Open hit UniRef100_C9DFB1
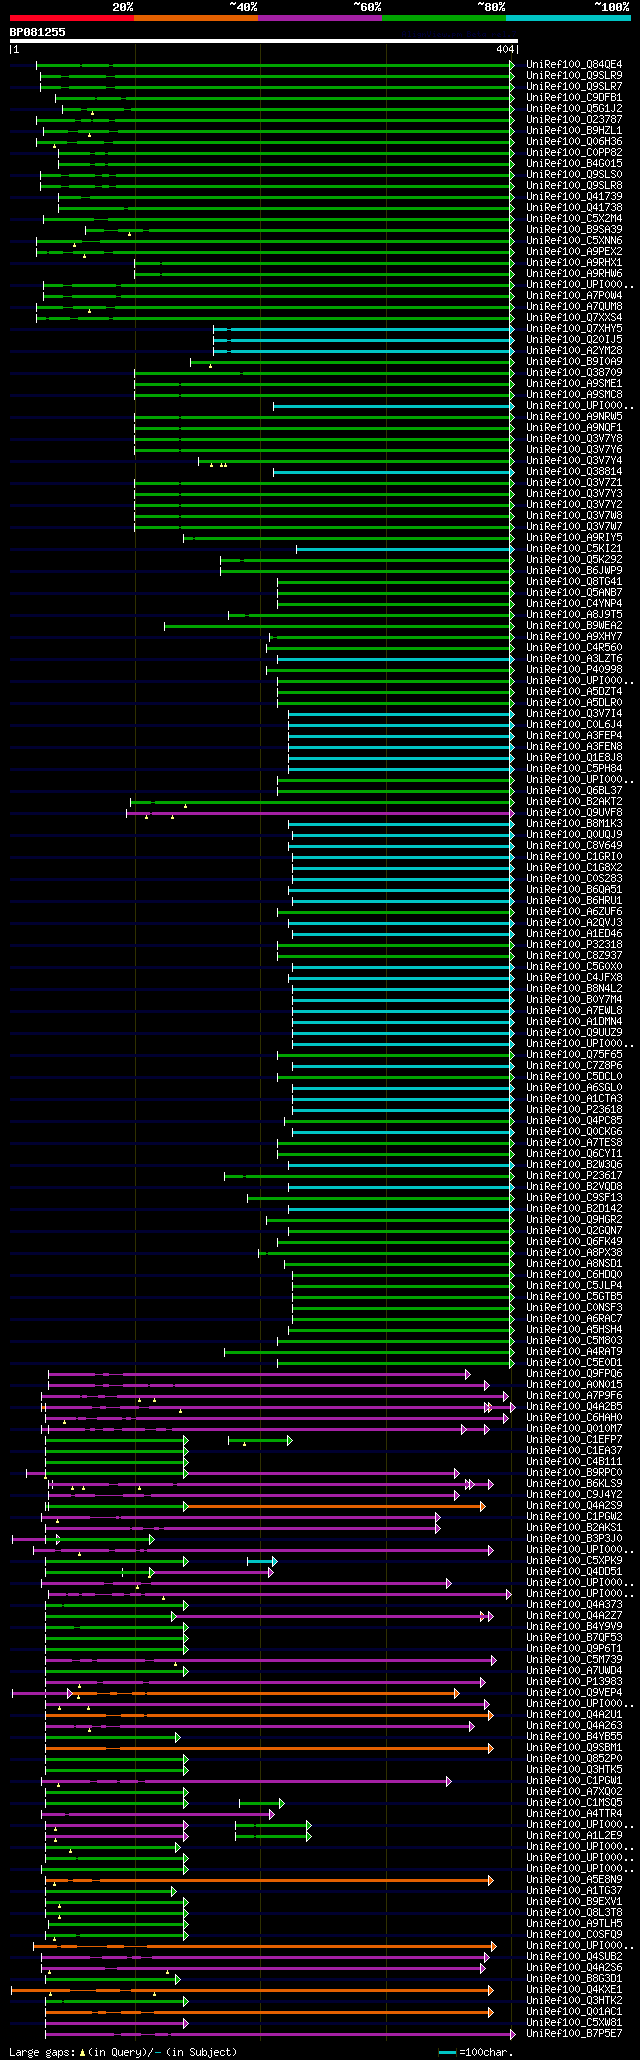This screenshot has height=2060, width=640. point(574,98)
